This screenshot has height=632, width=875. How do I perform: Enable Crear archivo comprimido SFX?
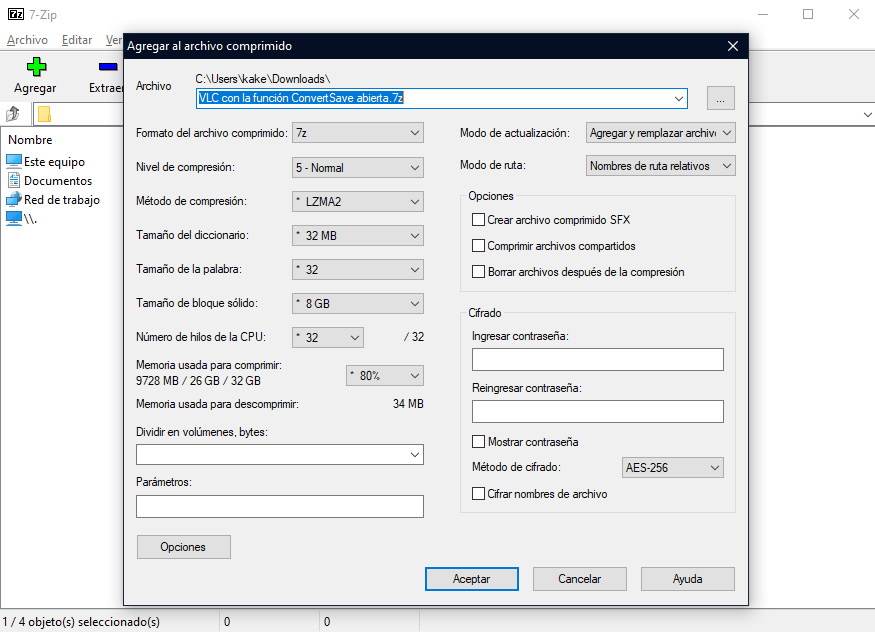tap(477, 219)
